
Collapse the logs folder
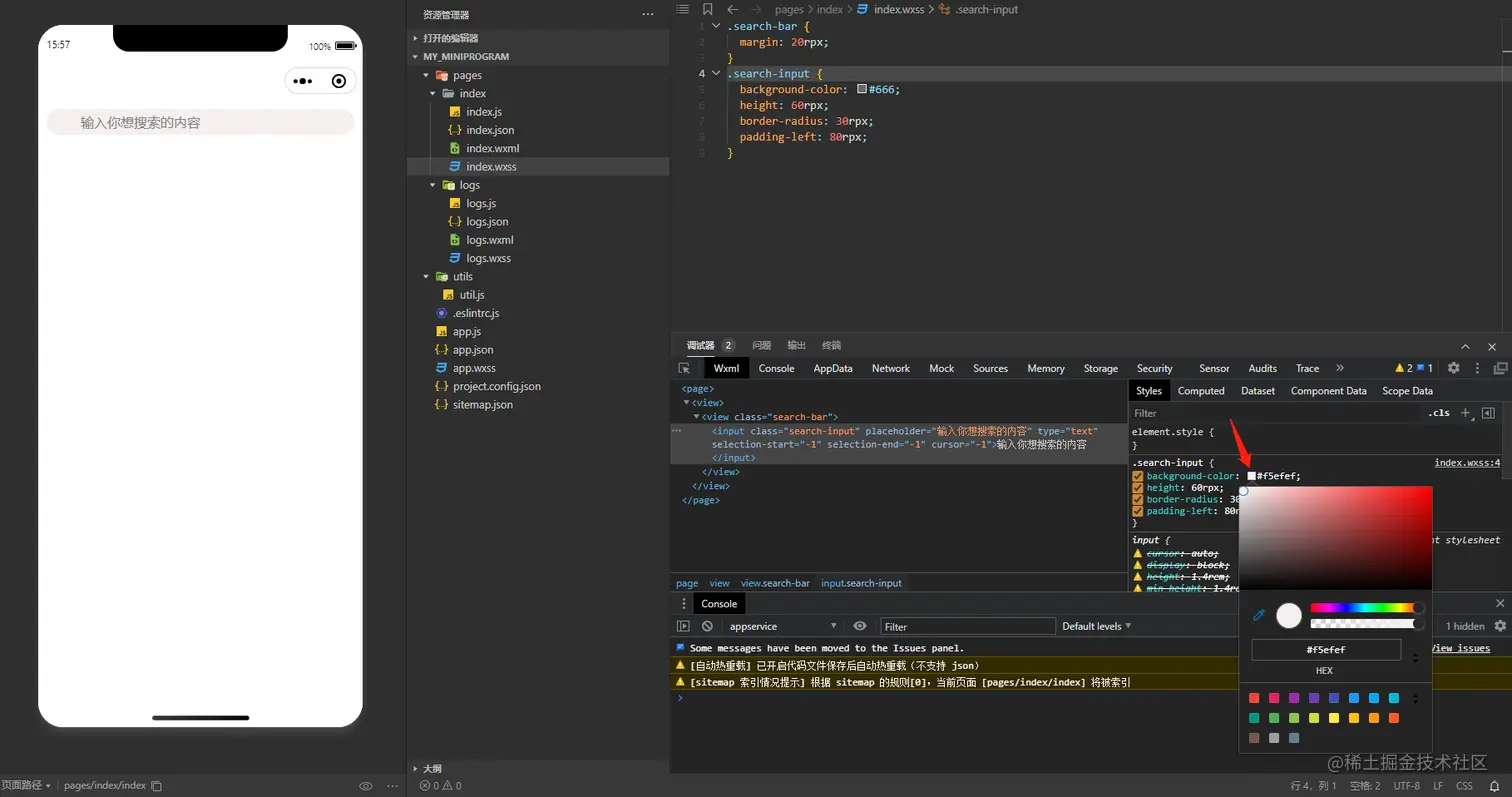433,185
